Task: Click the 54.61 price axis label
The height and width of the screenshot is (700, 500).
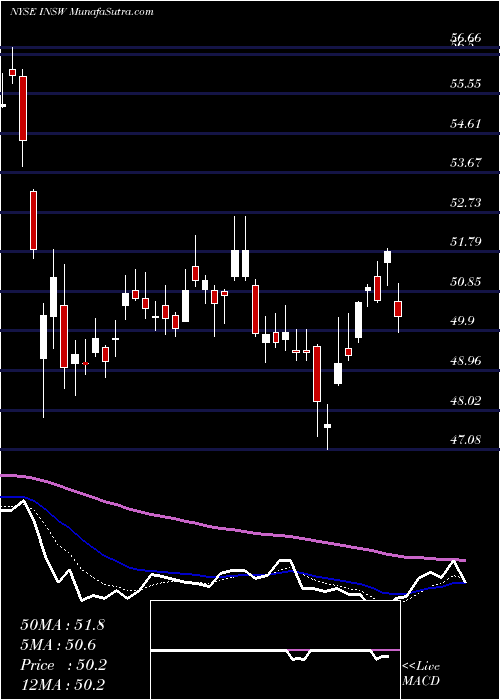Action: click(x=466, y=123)
